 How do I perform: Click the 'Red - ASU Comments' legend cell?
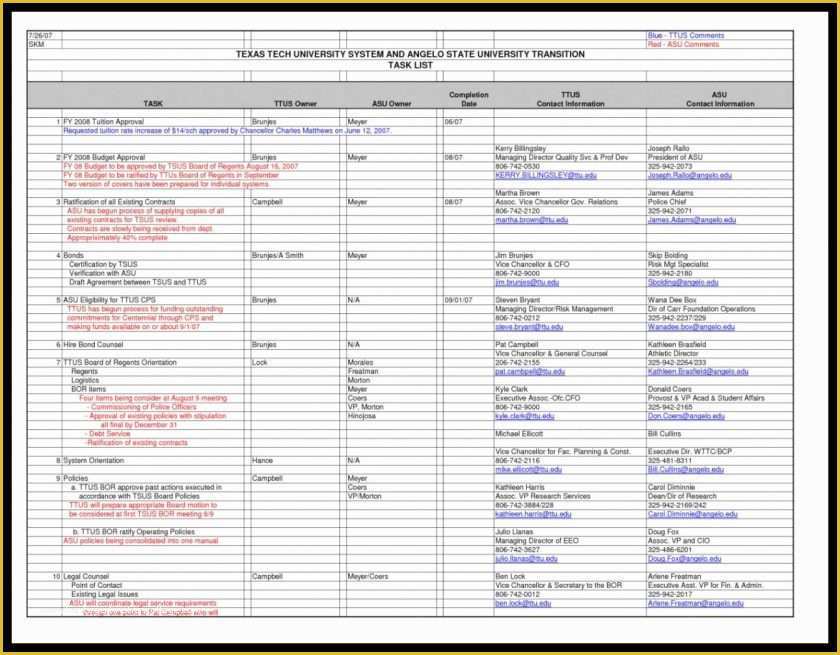(x=683, y=44)
